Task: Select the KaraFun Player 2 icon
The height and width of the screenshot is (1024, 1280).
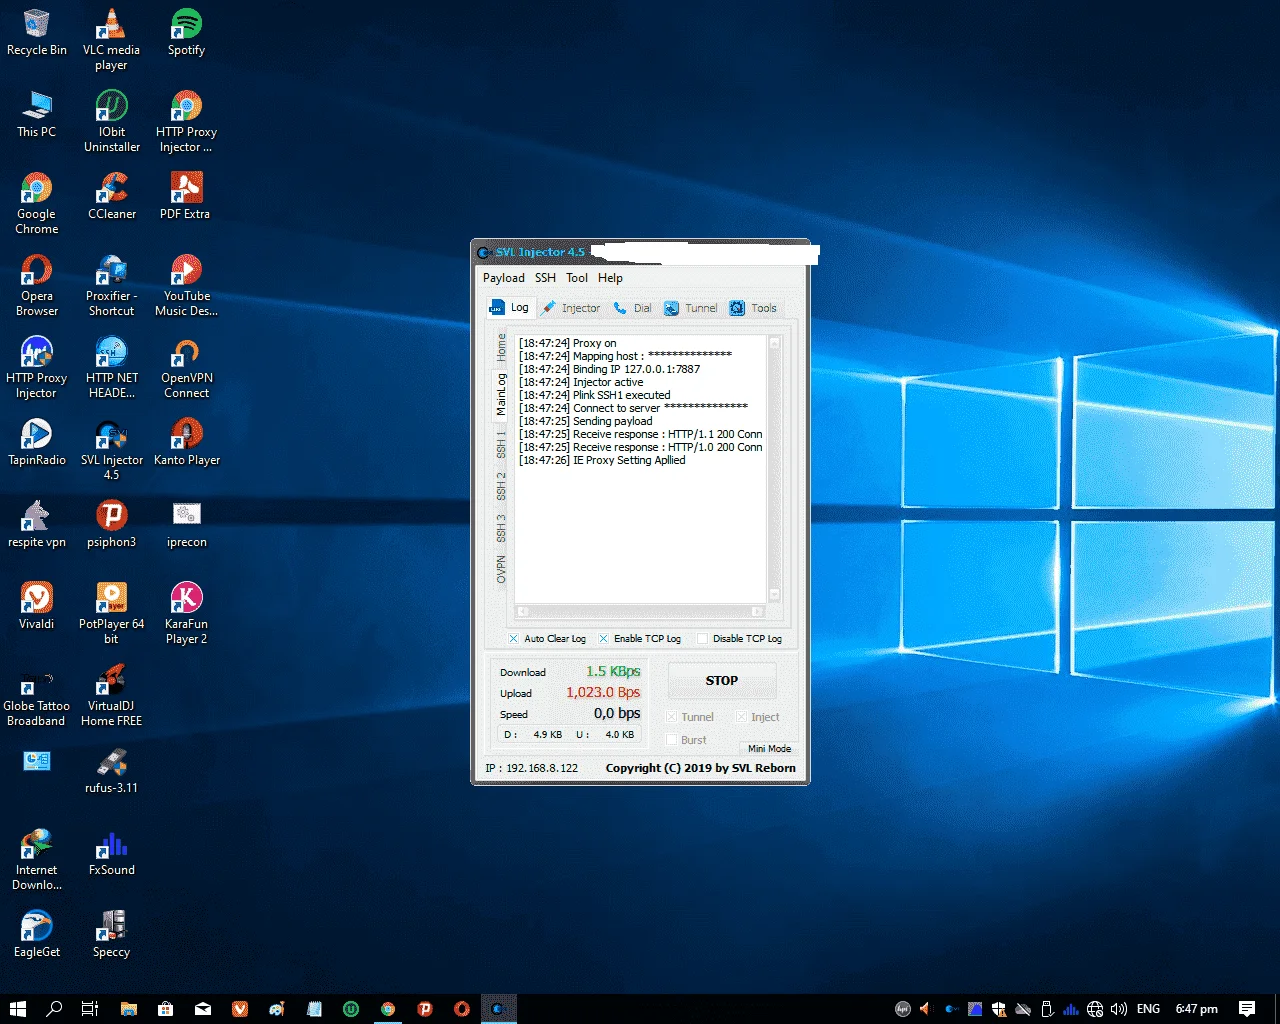Action: 186,614
